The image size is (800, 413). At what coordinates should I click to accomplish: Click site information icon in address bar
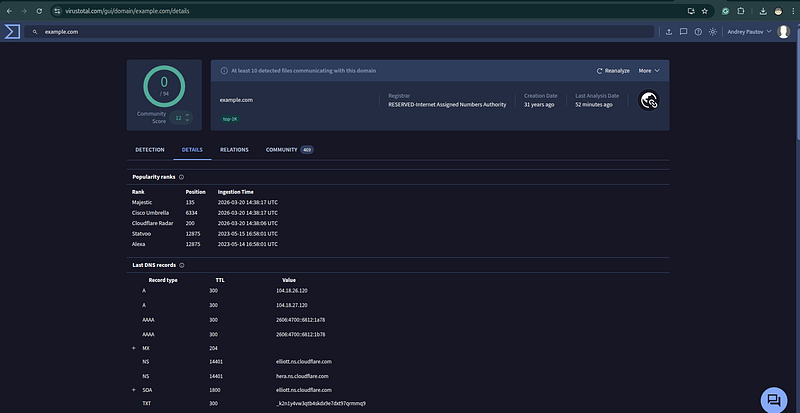coord(57,11)
